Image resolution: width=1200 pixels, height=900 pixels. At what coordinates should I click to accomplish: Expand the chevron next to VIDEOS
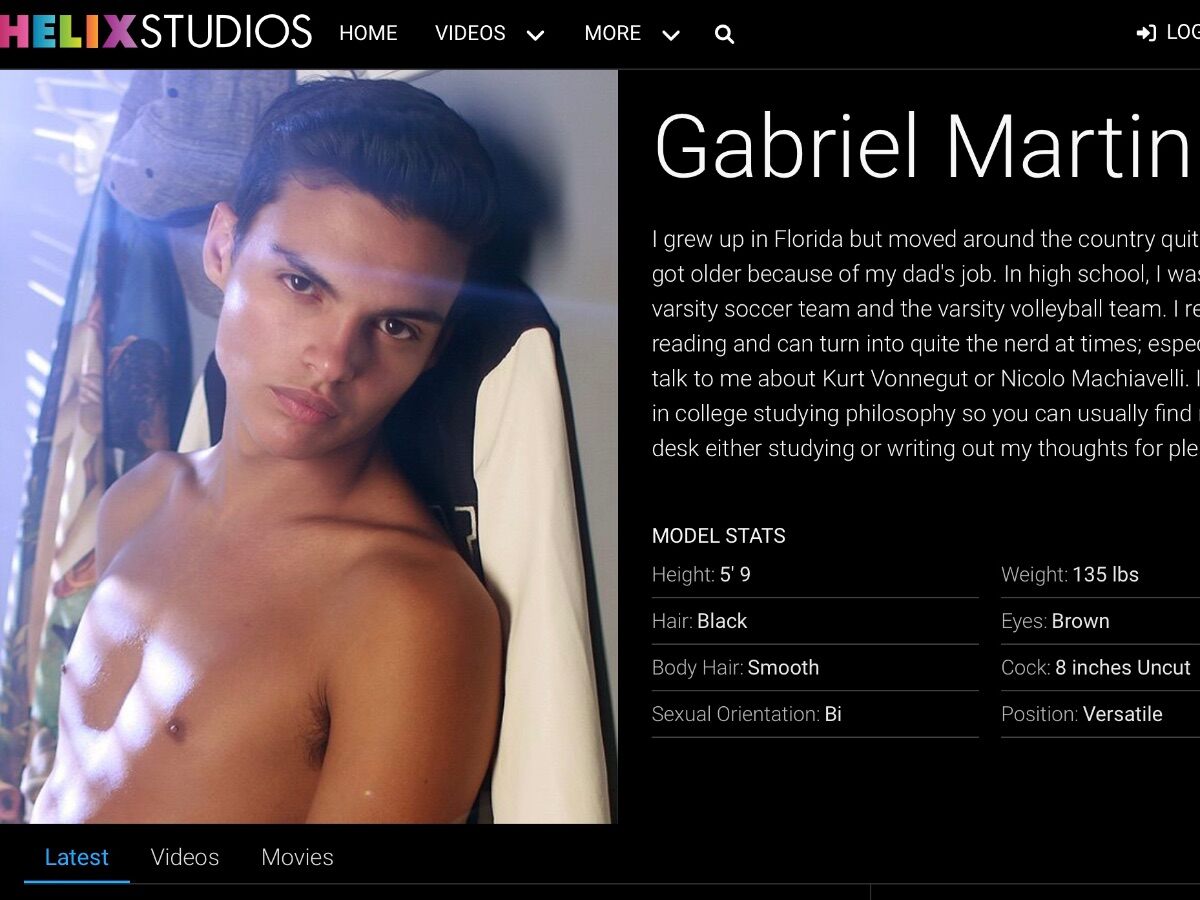(x=536, y=35)
